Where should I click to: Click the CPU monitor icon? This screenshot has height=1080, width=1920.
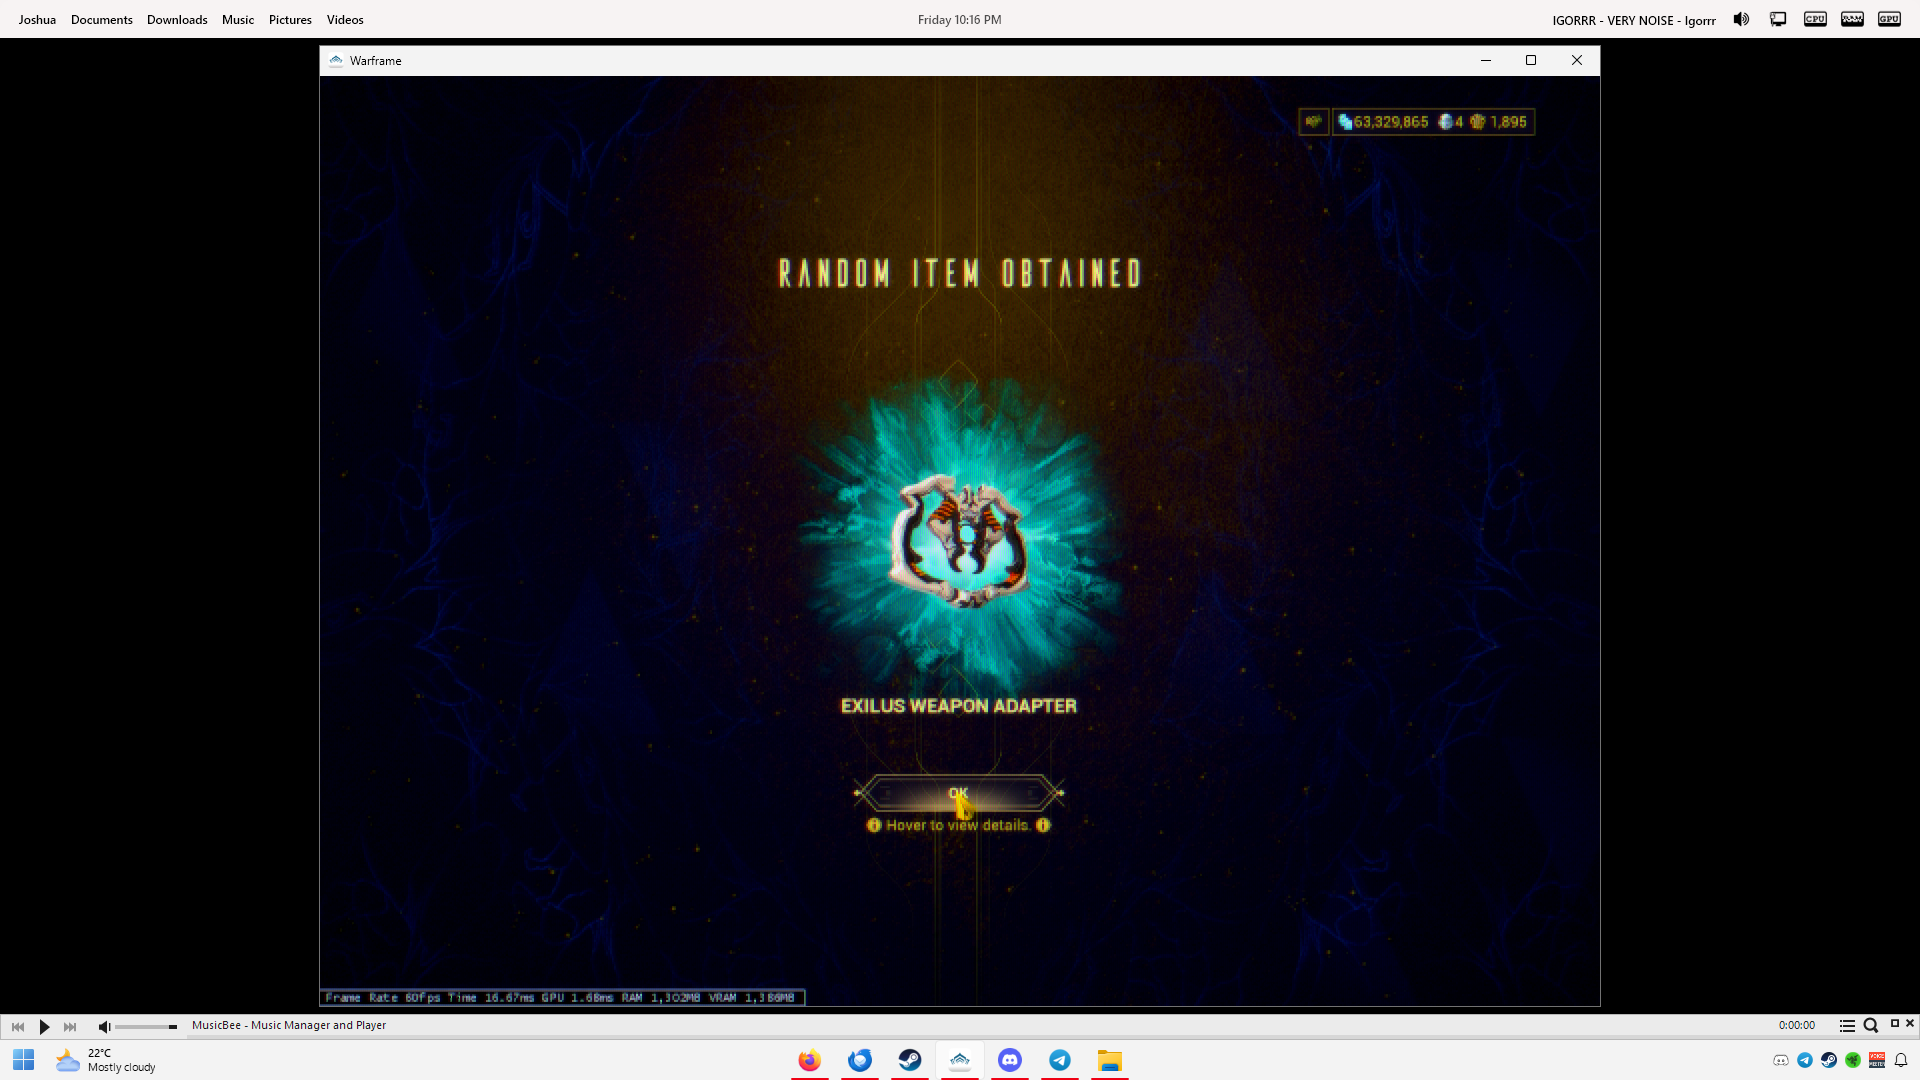1815,19
